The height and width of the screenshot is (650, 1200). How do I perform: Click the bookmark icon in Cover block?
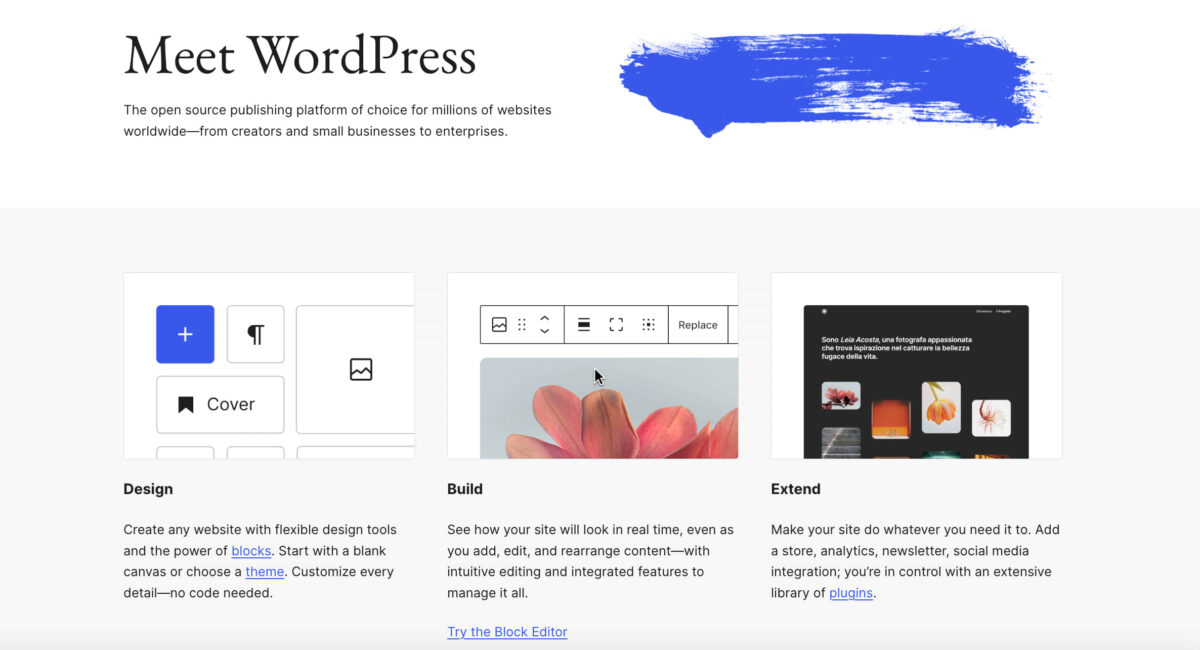[x=185, y=405]
